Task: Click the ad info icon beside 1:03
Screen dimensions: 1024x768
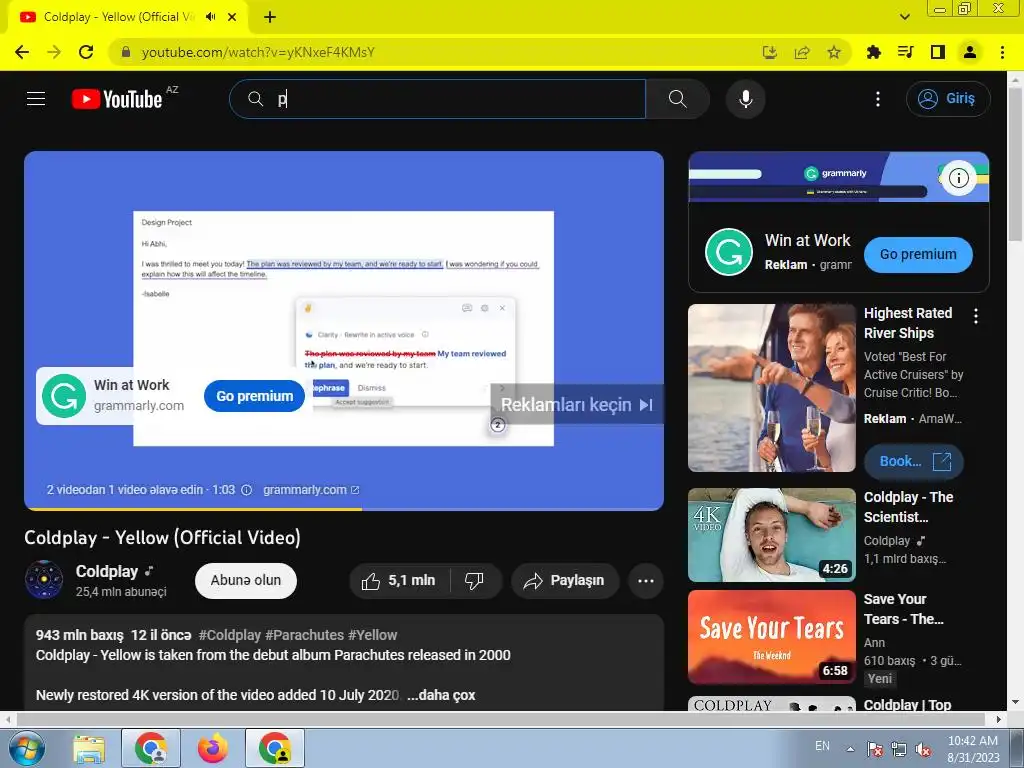Action: pos(246,490)
